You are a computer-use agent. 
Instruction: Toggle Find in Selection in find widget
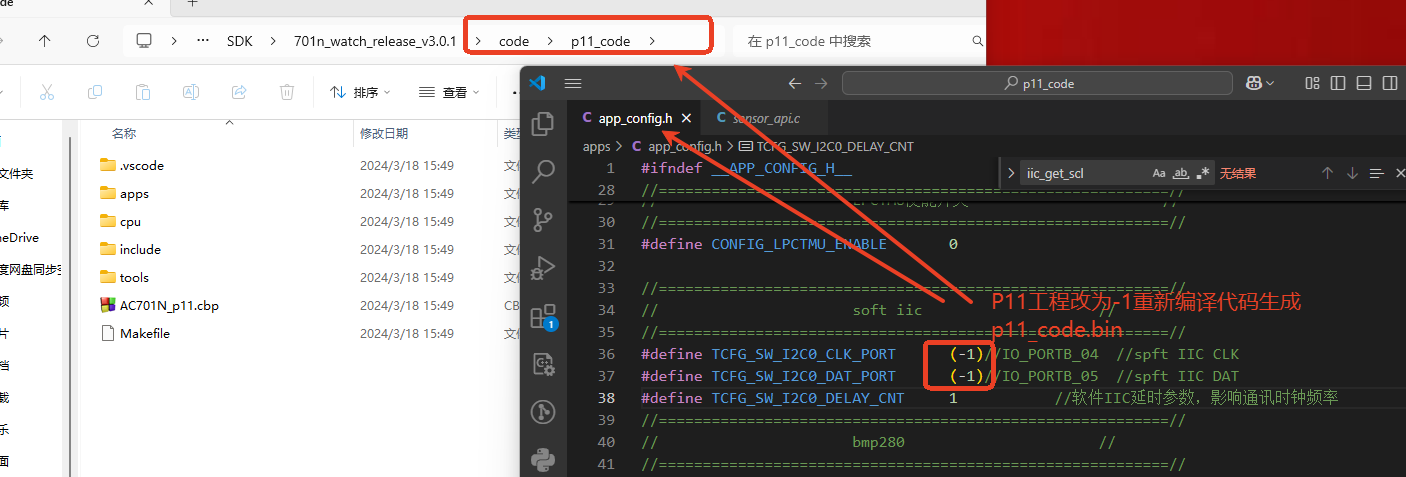(1376, 173)
